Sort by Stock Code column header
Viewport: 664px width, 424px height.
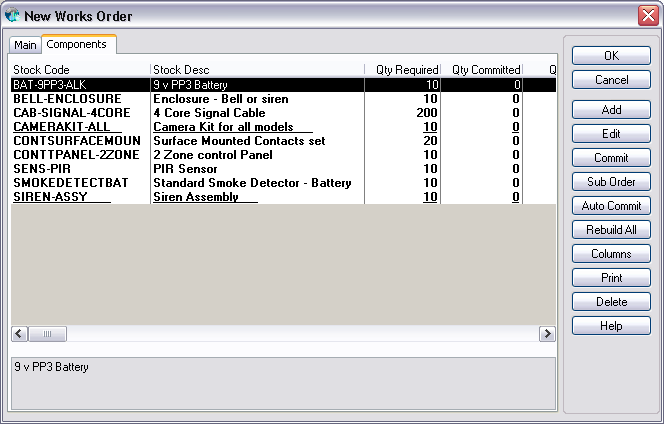[x=80, y=69]
